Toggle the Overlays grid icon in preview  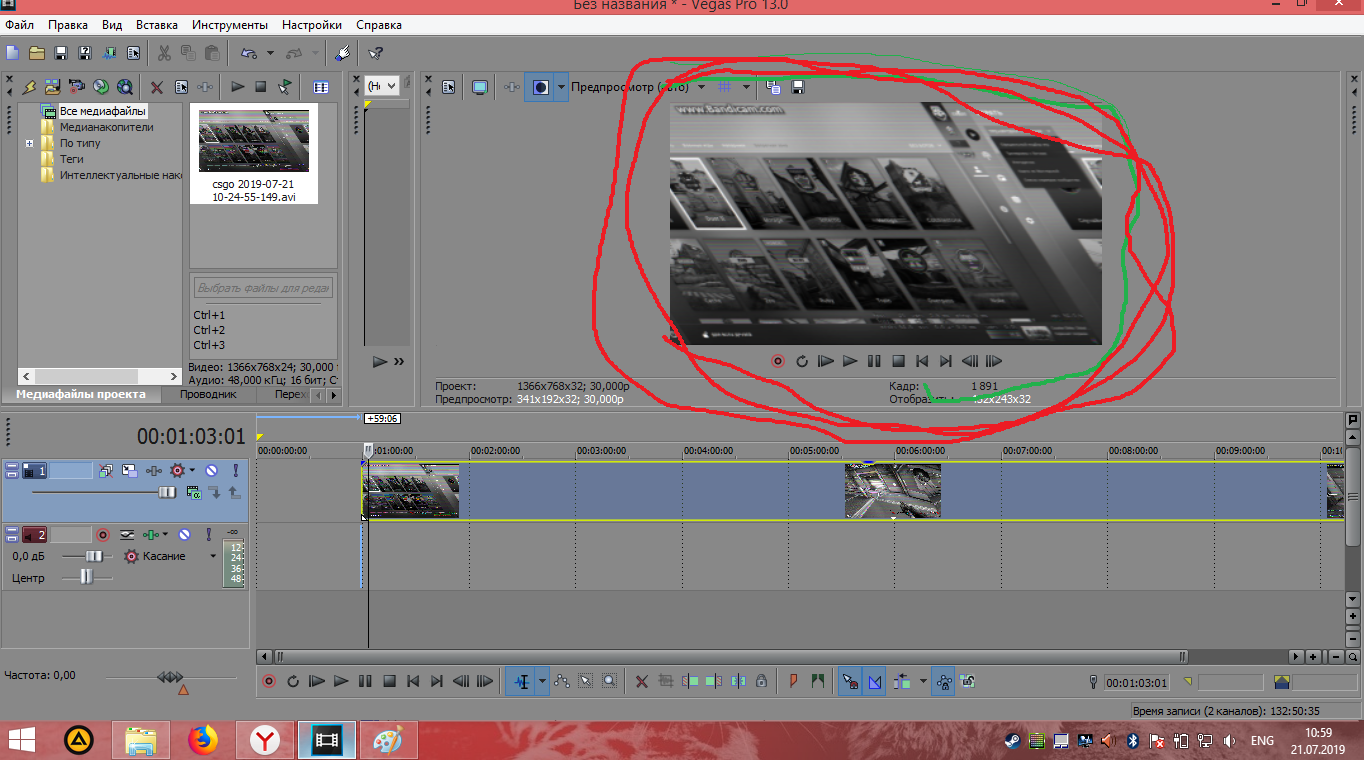[x=726, y=87]
